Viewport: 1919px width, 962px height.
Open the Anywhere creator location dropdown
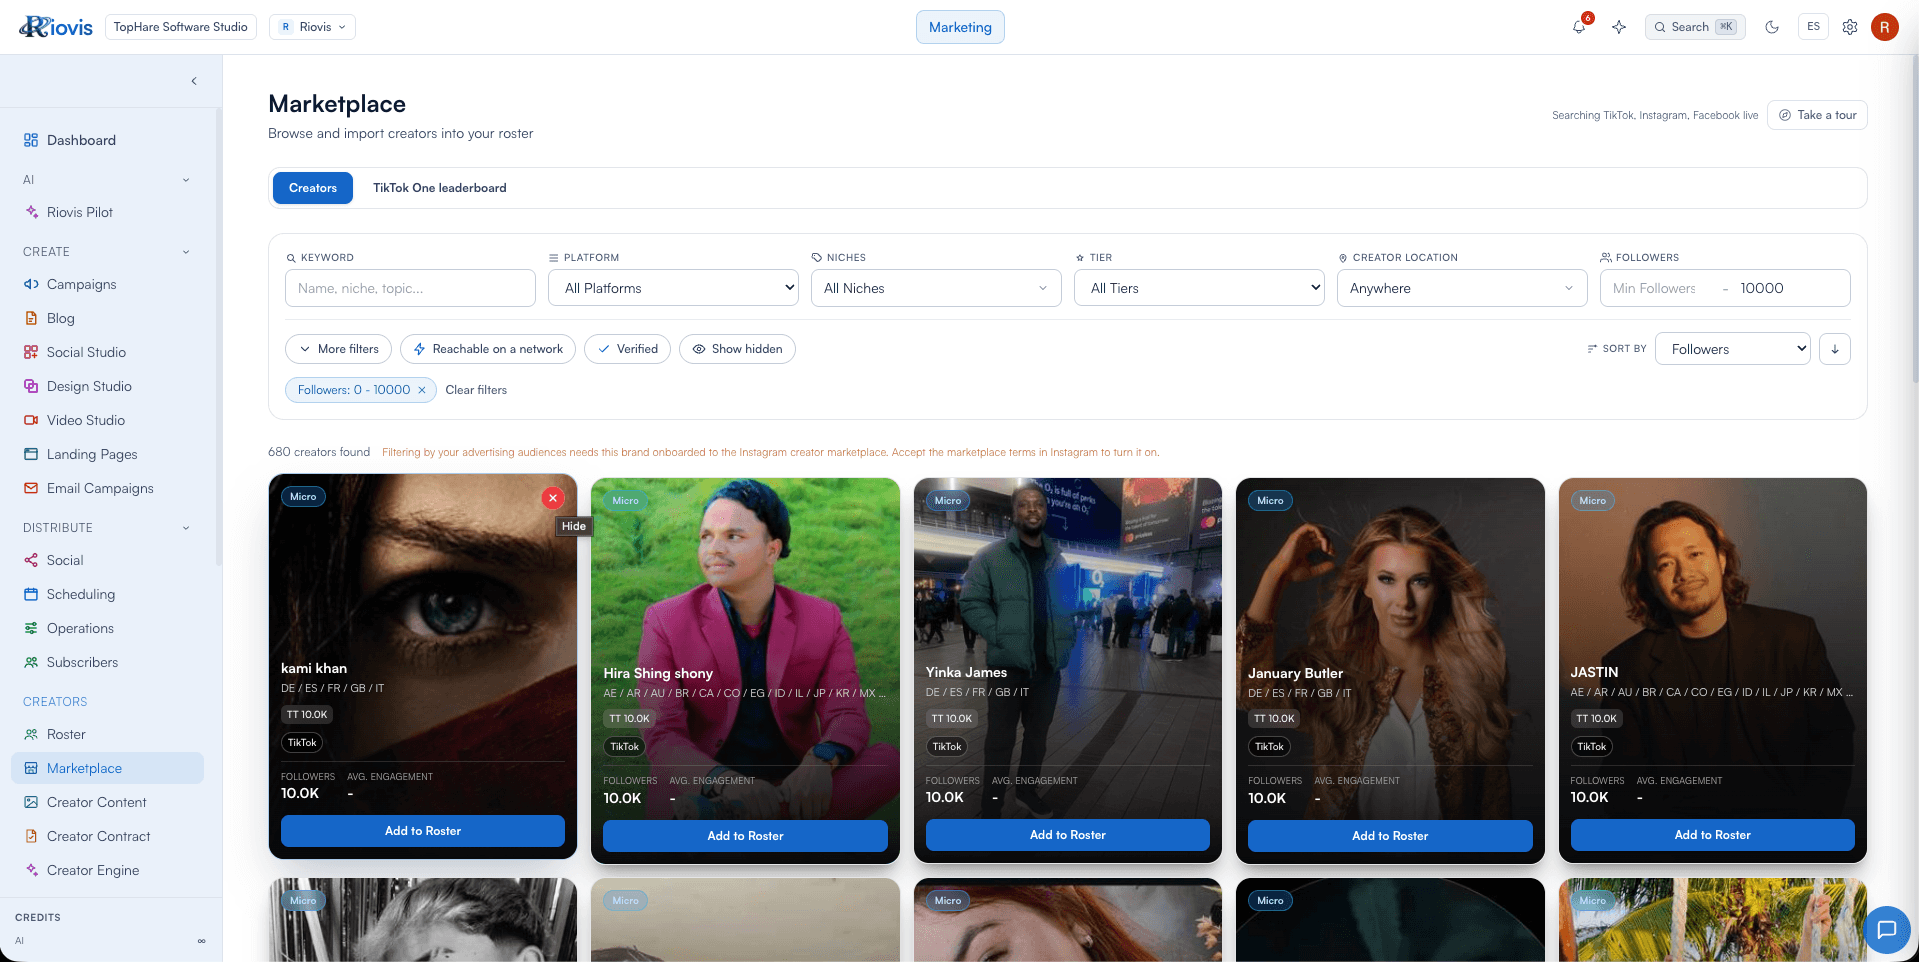pyautogui.click(x=1462, y=288)
